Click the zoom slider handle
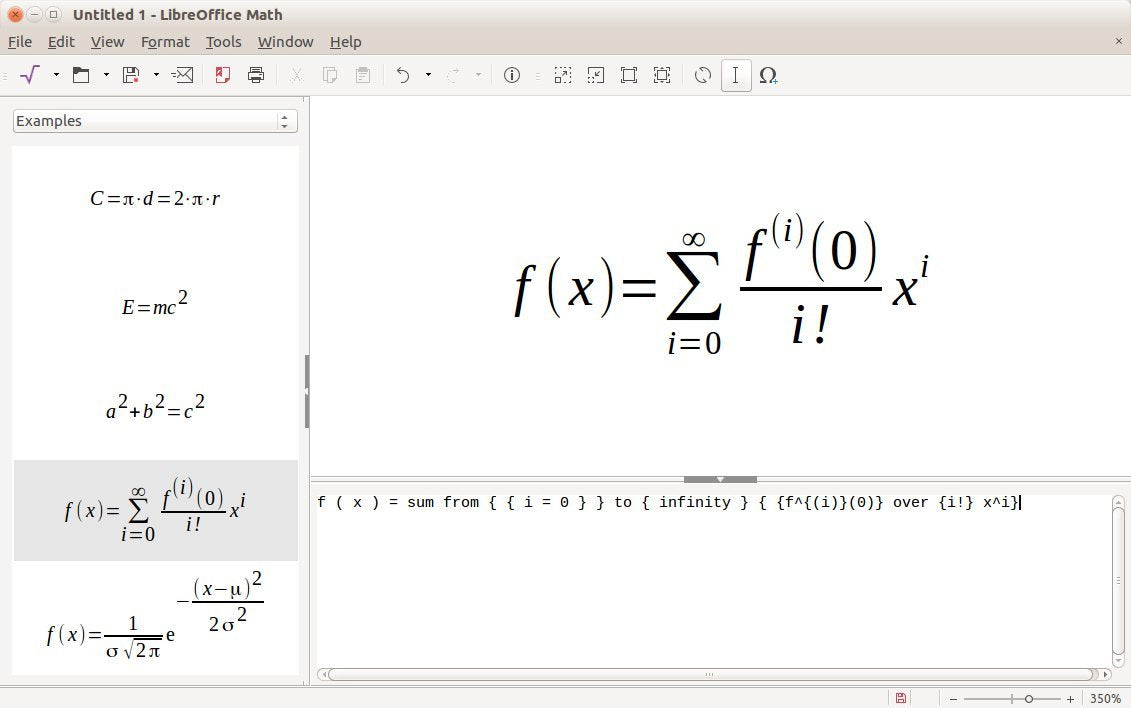1131x708 pixels. [1029, 699]
